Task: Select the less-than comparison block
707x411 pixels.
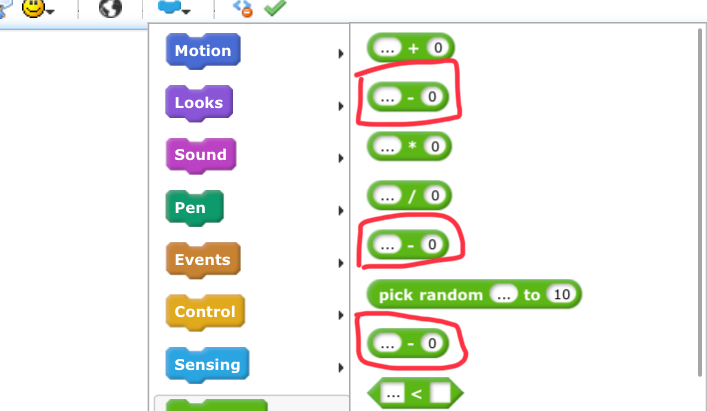Action: [415, 393]
